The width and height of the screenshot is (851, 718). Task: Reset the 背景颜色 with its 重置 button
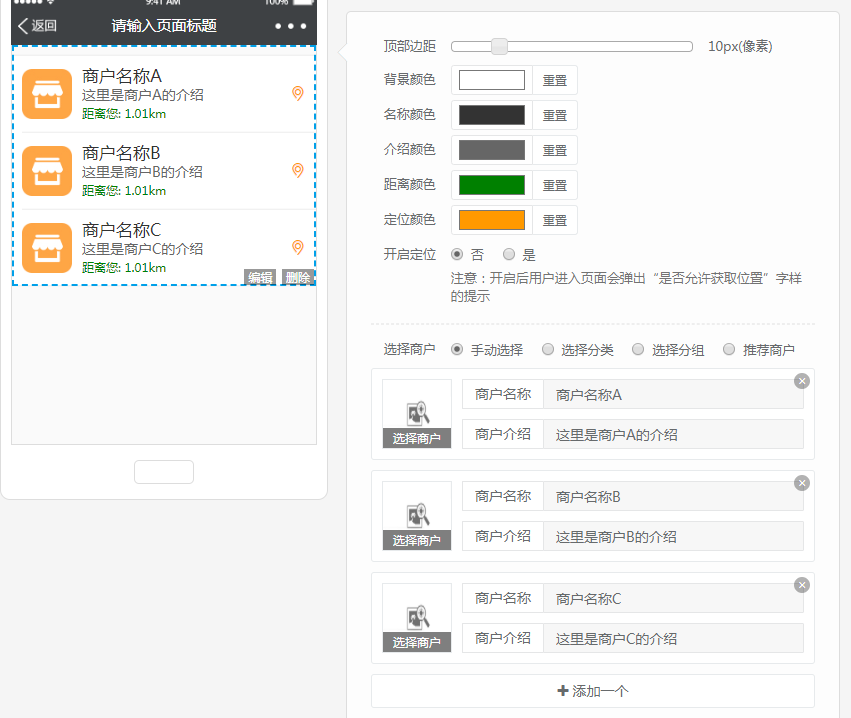[555, 81]
